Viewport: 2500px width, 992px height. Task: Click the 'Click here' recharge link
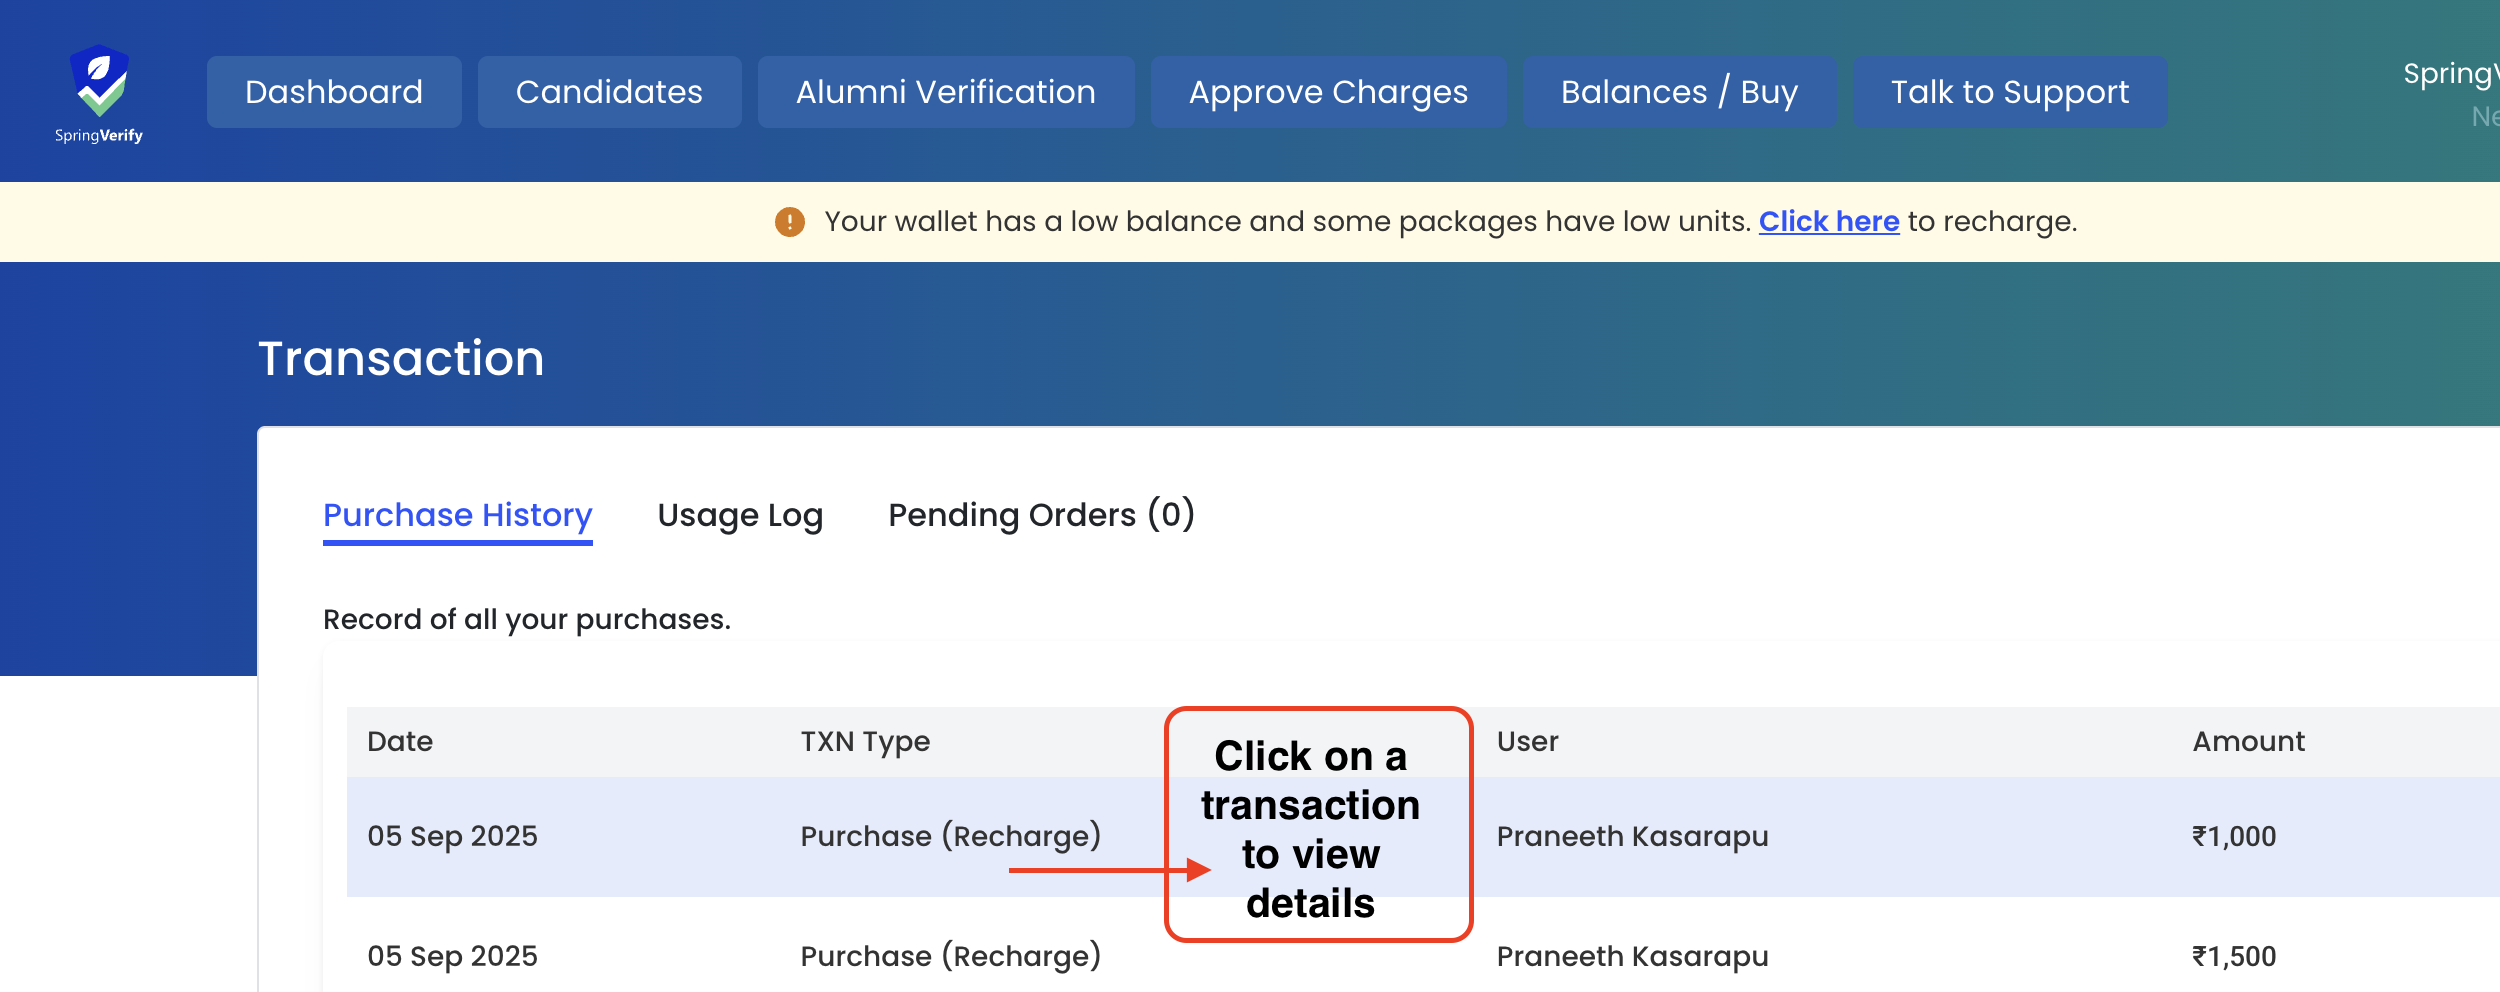pos(1828,222)
